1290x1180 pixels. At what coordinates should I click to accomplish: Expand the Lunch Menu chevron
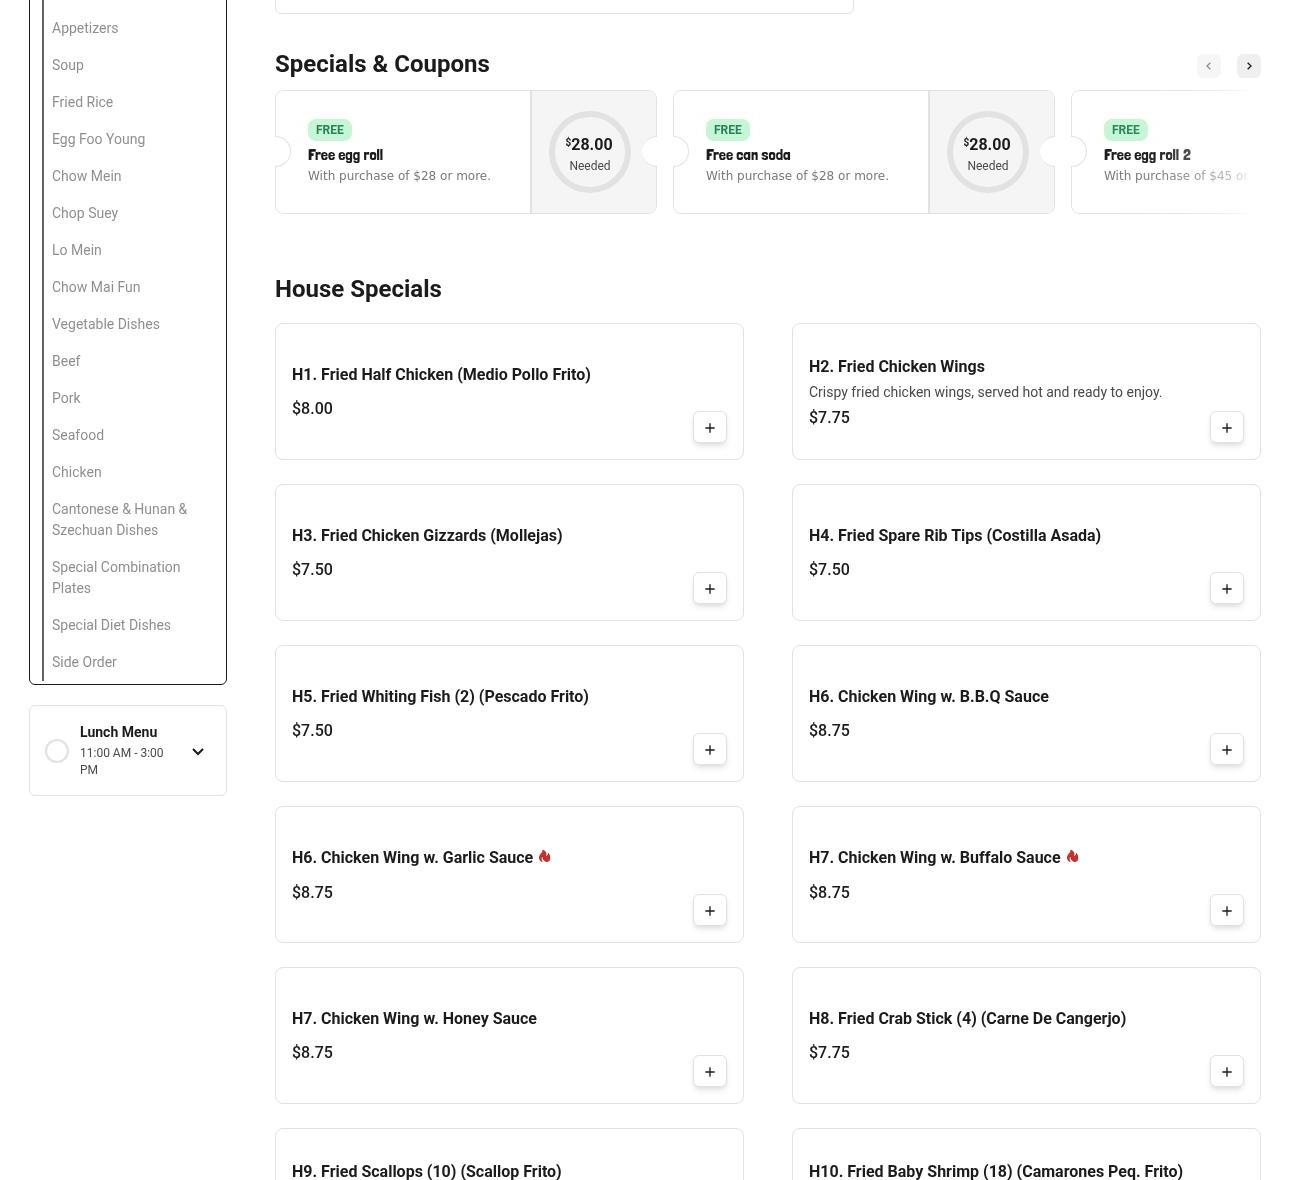pos(198,751)
